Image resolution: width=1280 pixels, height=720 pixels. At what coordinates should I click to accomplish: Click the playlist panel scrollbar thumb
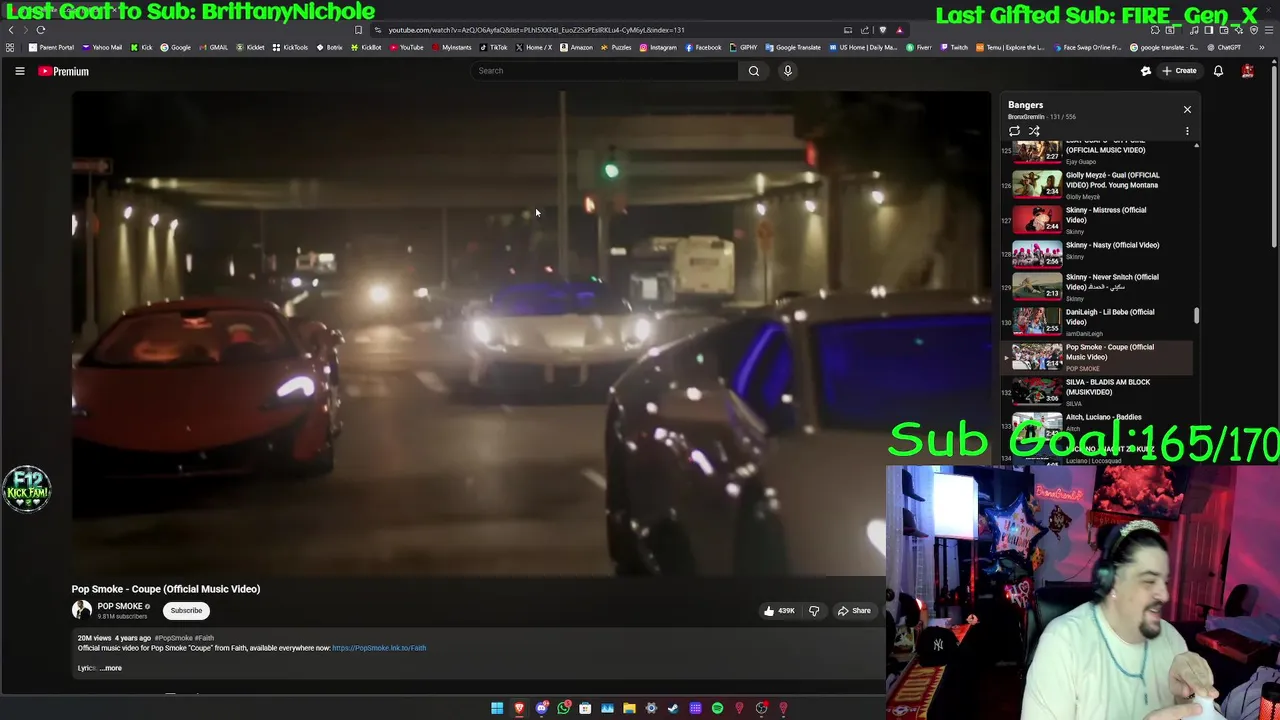[1196, 316]
